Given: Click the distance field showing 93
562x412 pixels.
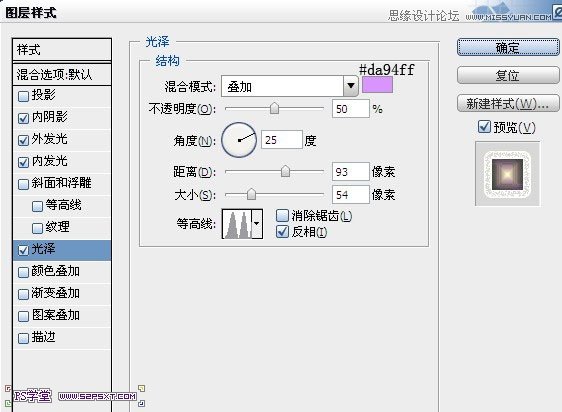Looking at the screenshot, I should point(351,171).
